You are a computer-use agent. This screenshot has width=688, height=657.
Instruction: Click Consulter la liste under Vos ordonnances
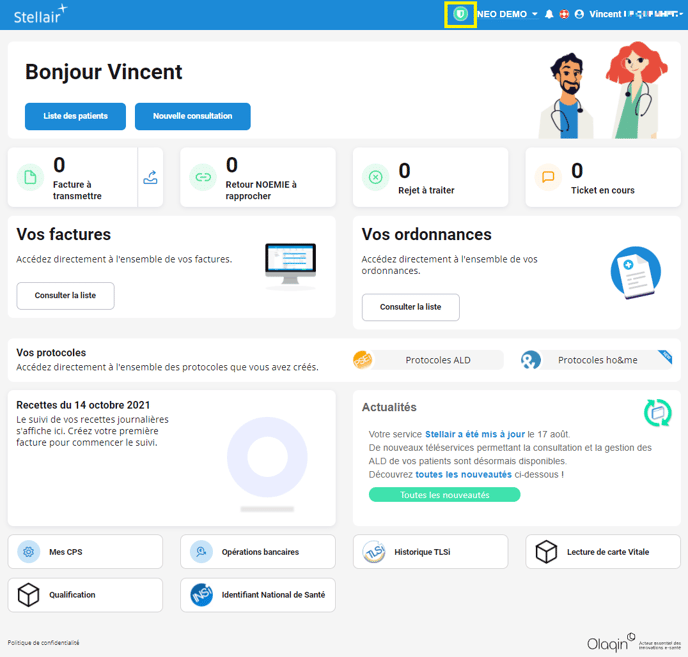(x=410, y=307)
